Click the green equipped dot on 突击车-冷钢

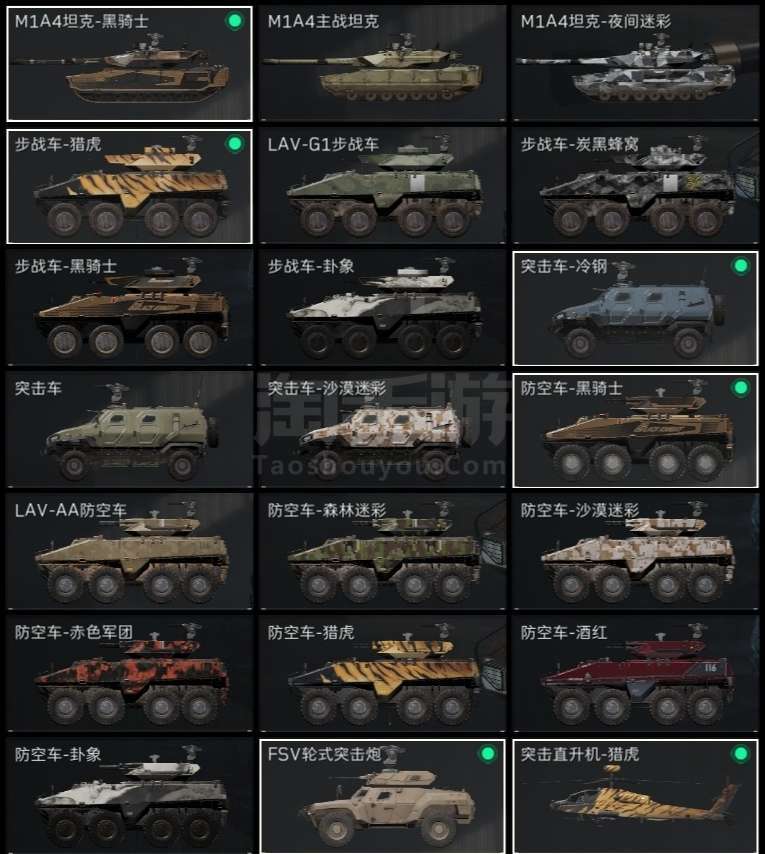(740, 266)
